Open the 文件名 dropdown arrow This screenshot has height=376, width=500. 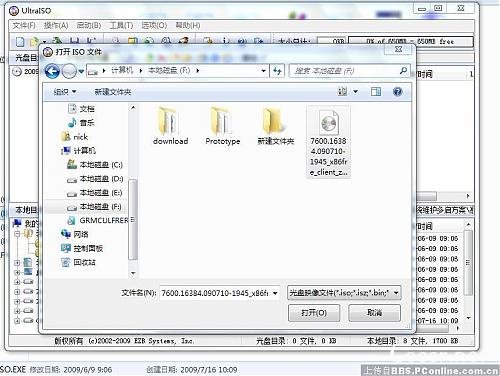275,293
